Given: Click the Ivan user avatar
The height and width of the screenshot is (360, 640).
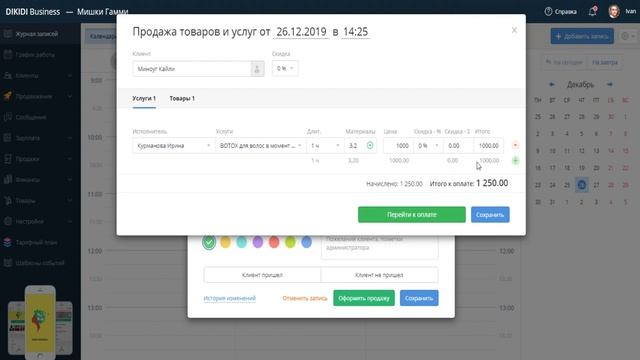Looking at the screenshot, I should point(613,11).
